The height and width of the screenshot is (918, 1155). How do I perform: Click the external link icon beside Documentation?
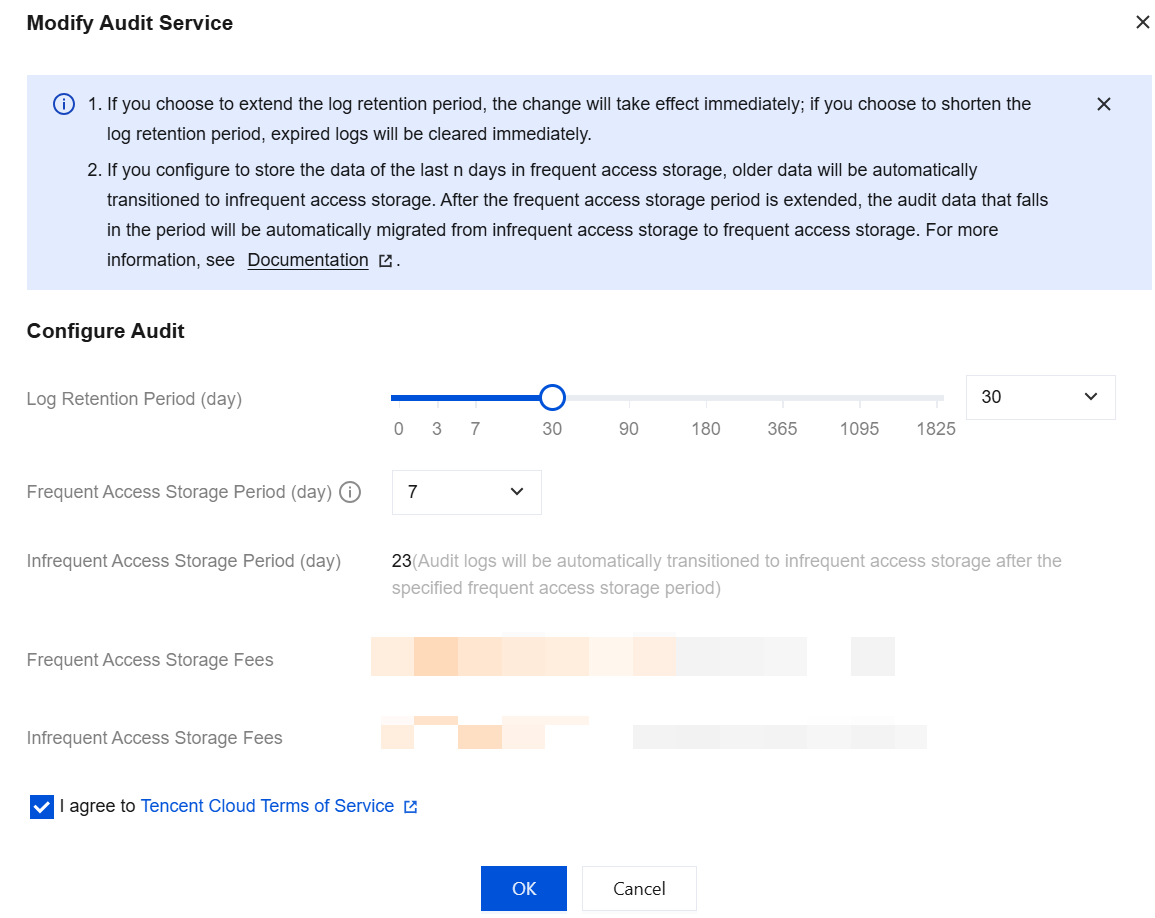coord(385,261)
